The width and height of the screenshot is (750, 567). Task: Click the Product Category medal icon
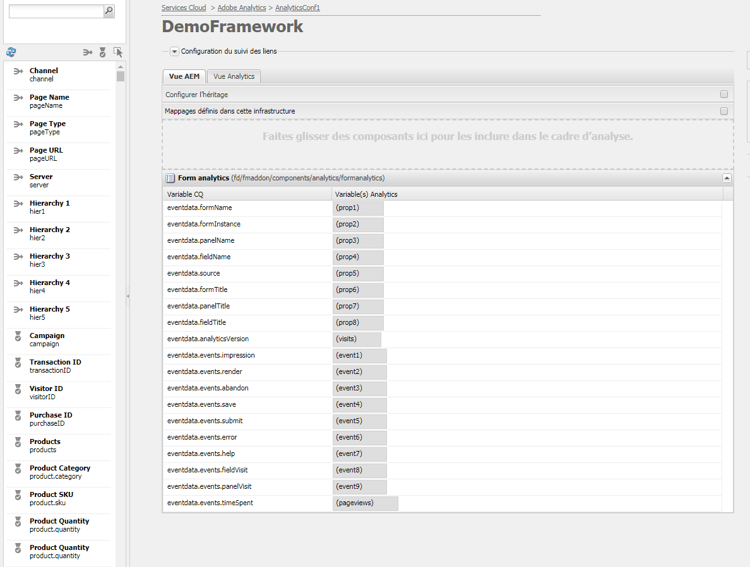click(18, 468)
